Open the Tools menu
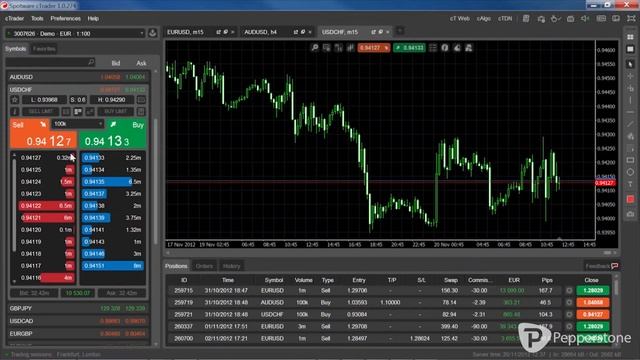This screenshot has width=640, height=360. click(x=37, y=18)
